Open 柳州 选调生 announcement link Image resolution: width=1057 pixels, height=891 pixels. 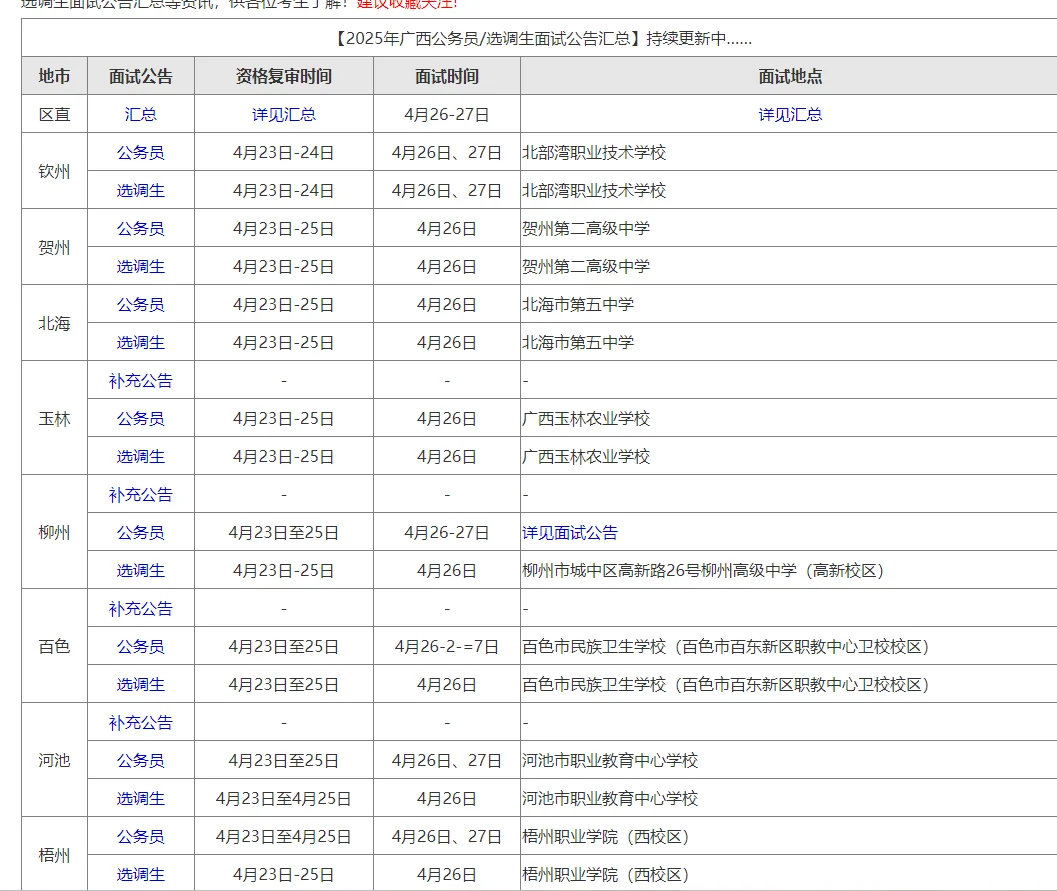click(x=140, y=571)
